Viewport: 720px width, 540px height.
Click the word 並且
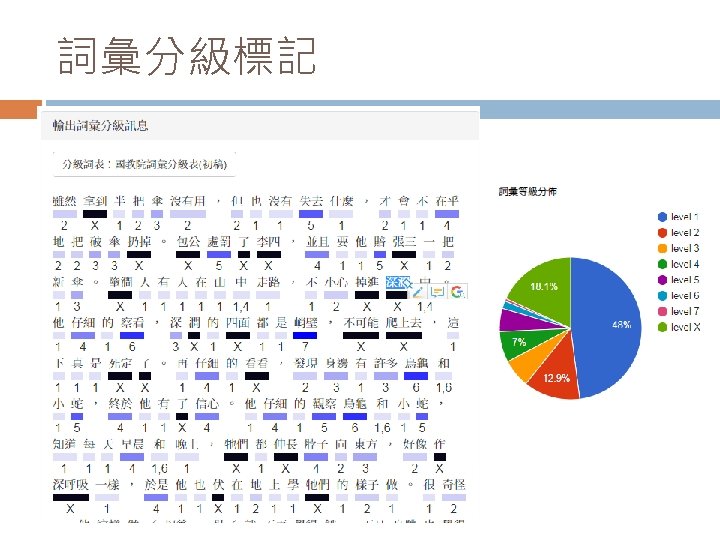pos(317,242)
